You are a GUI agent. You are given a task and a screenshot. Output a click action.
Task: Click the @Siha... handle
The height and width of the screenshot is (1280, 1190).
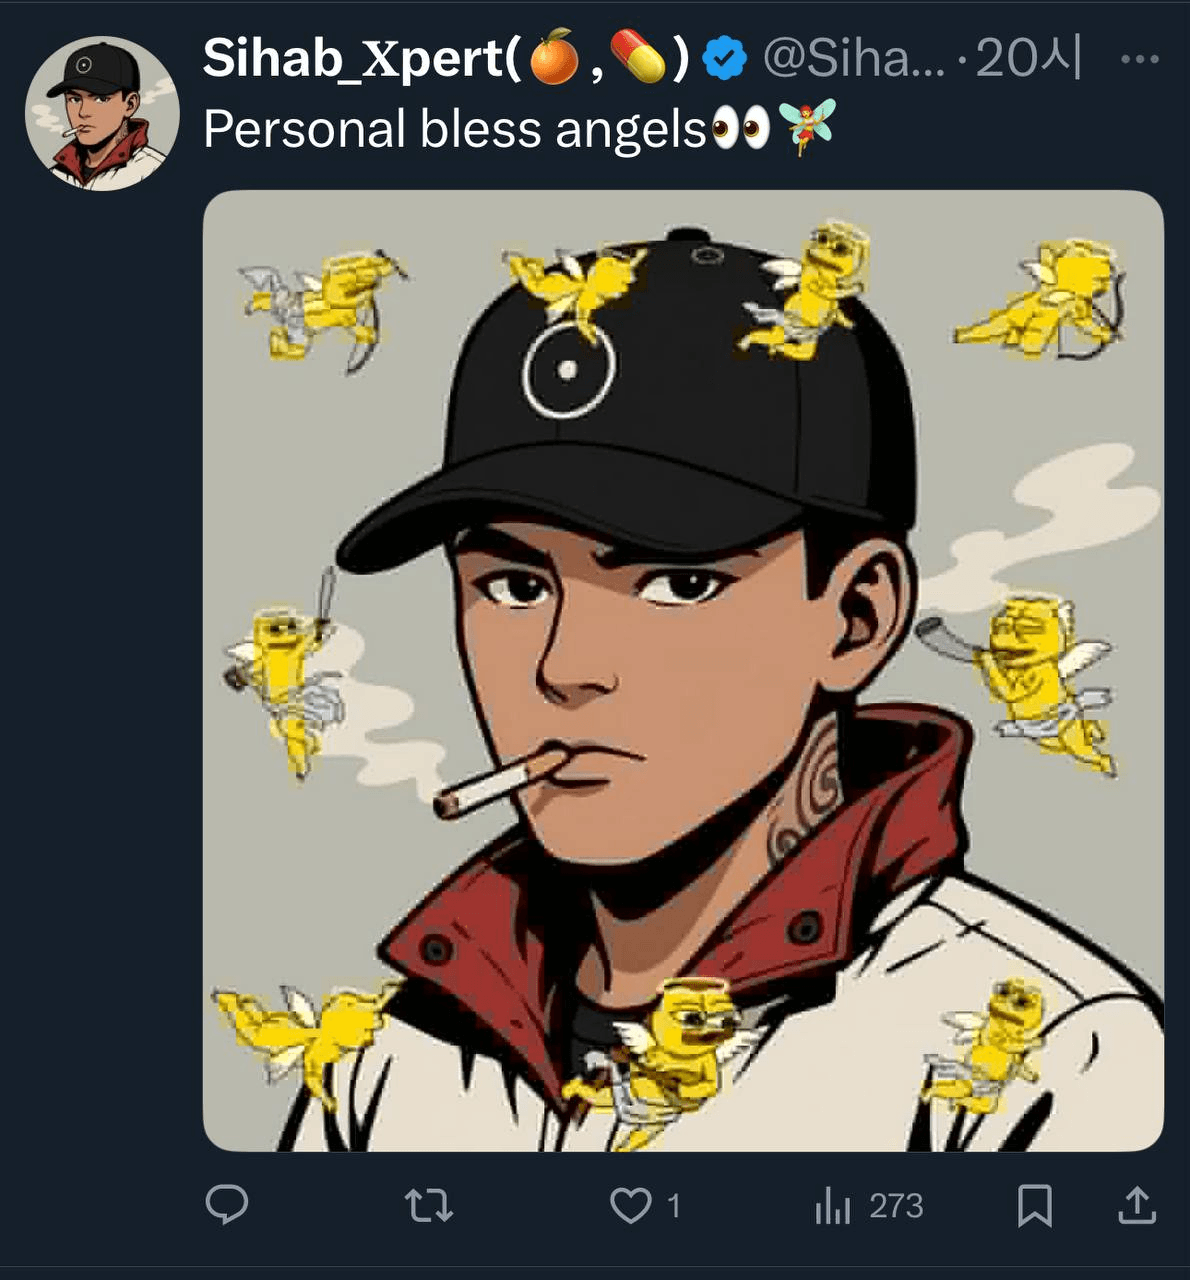tap(853, 59)
